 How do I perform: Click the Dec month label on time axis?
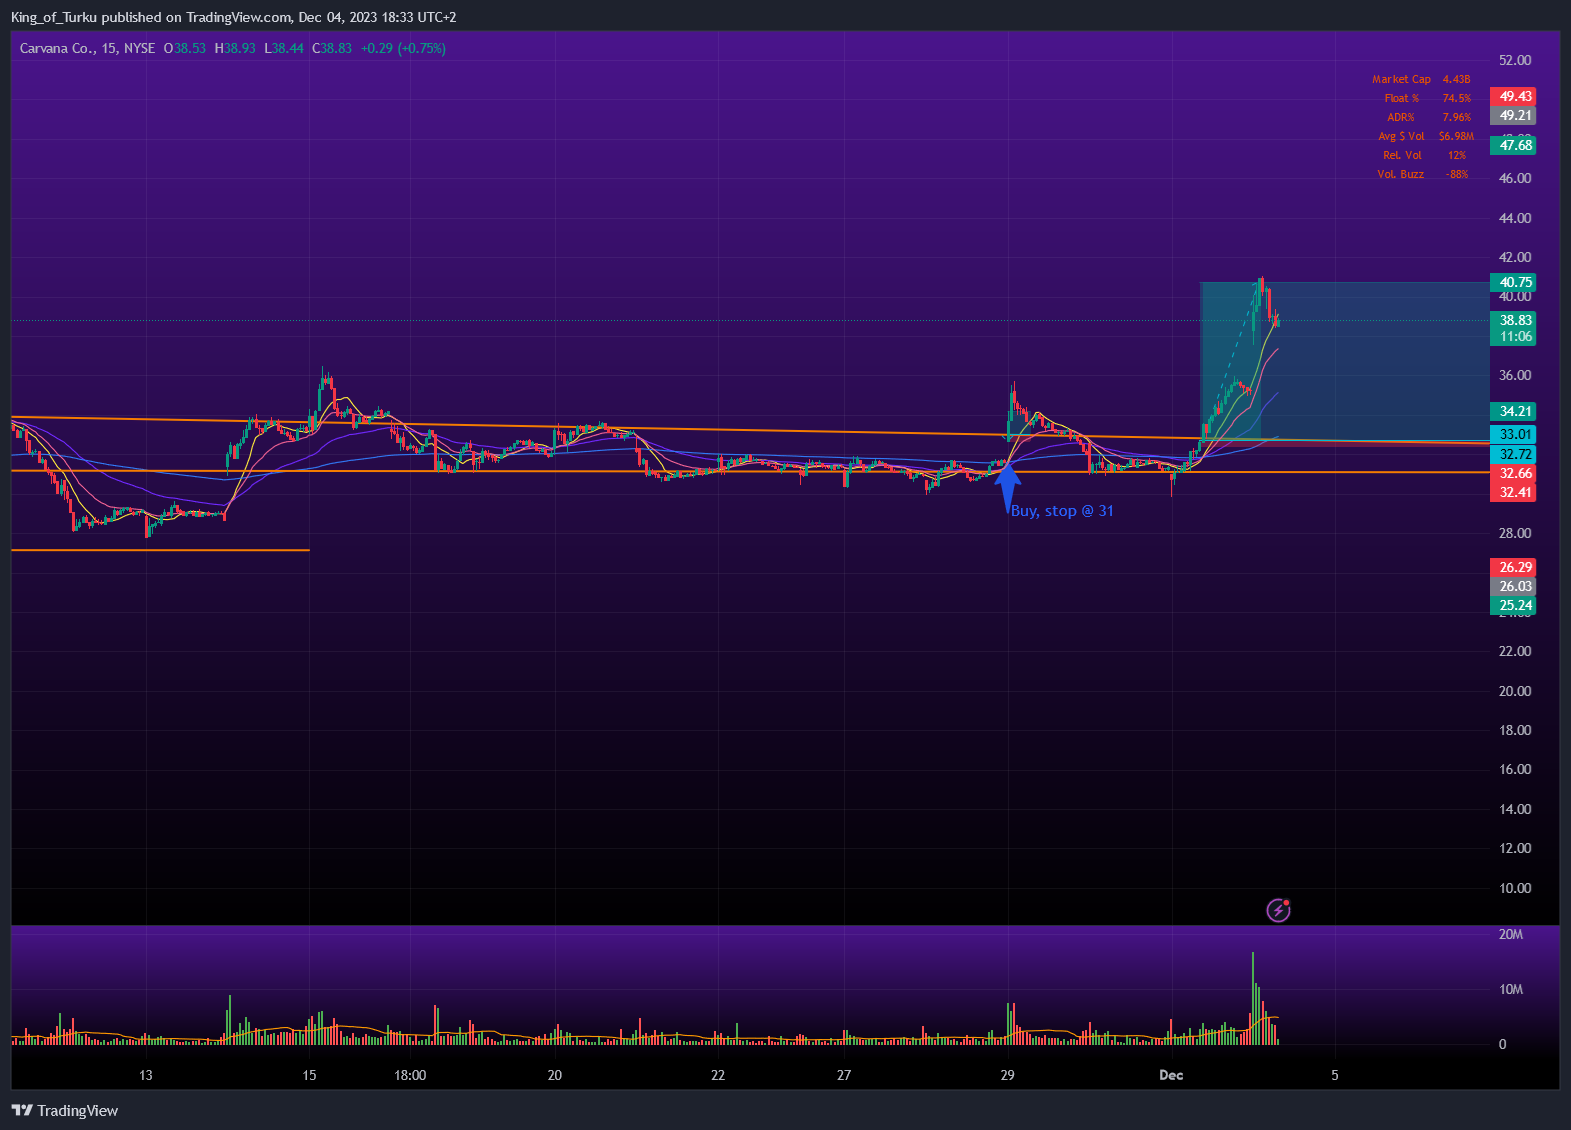coord(1171,1076)
